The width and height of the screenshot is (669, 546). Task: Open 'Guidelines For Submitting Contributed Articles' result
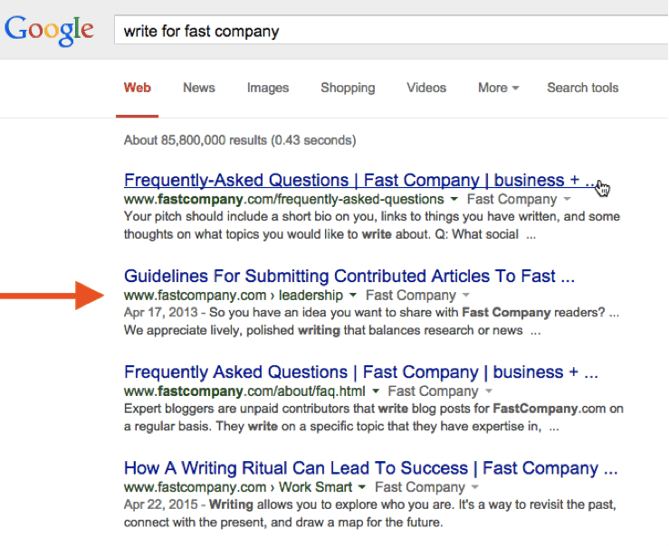coord(349,276)
